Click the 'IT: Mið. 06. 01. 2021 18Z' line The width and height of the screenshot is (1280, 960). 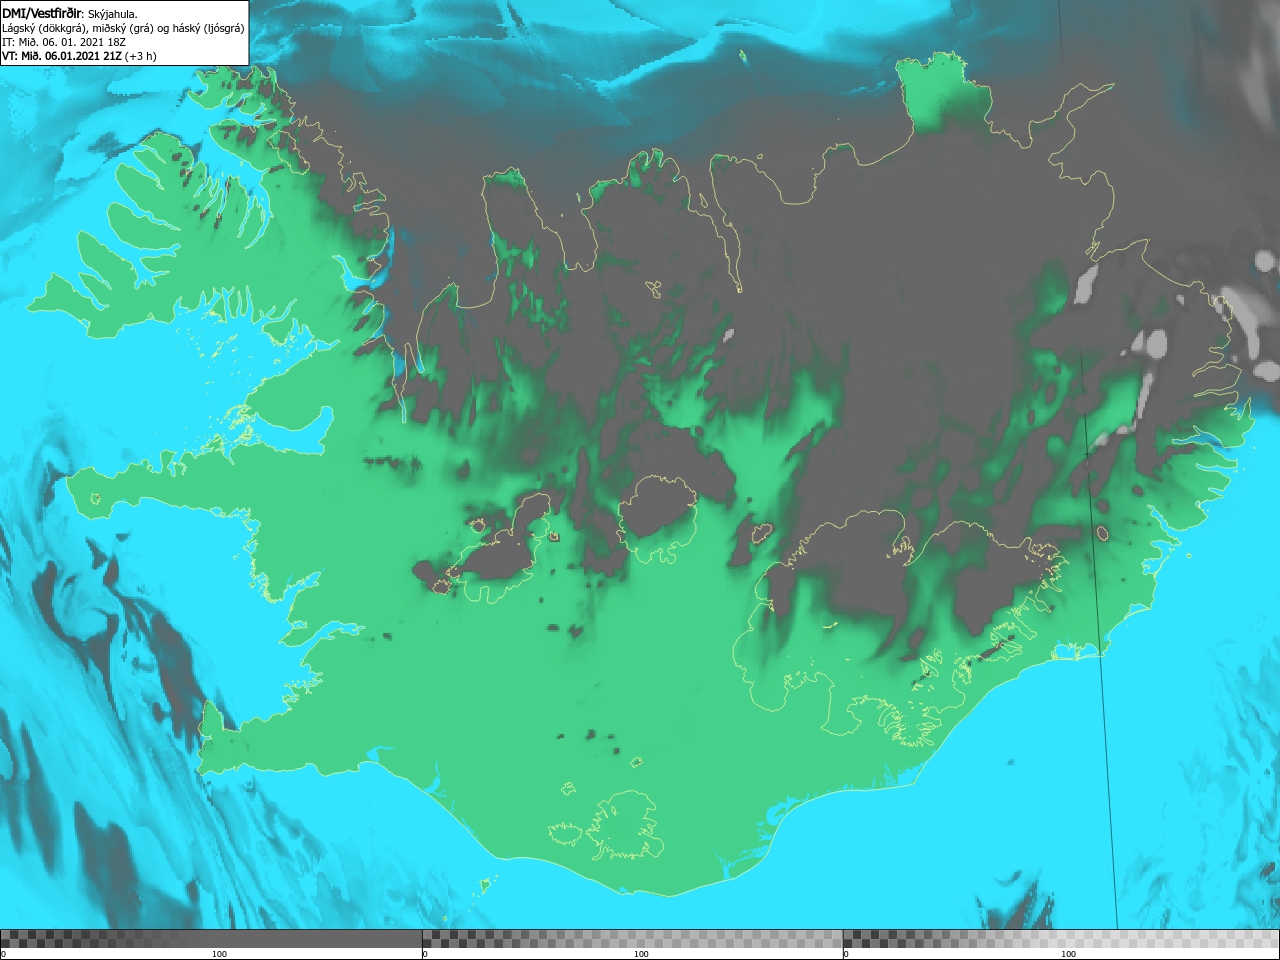pos(64,42)
